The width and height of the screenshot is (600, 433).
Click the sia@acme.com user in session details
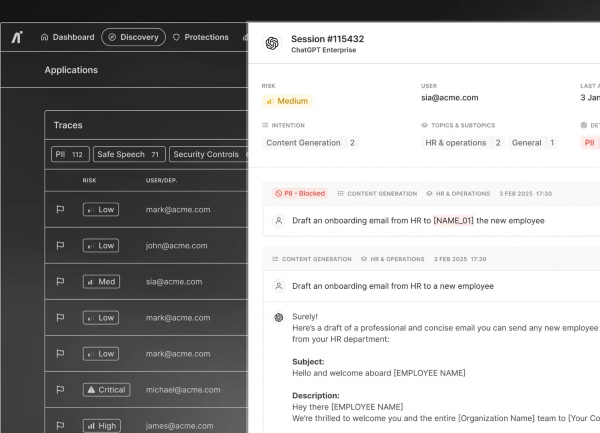[450, 98]
